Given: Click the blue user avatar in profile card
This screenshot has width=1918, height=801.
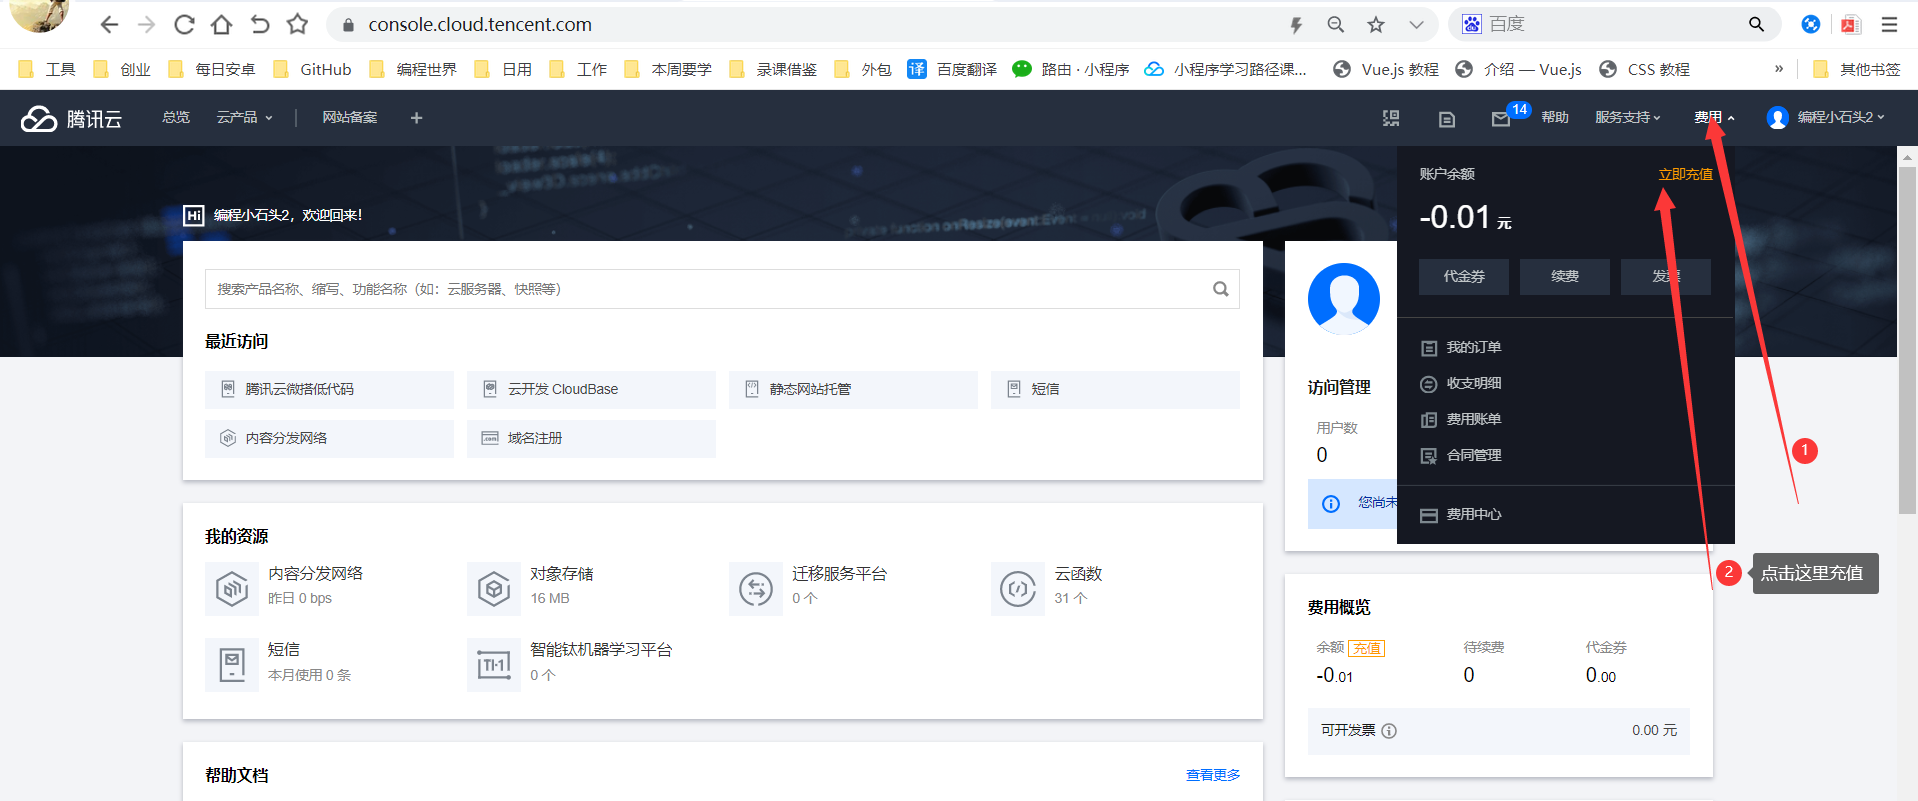Looking at the screenshot, I should coord(1343,299).
